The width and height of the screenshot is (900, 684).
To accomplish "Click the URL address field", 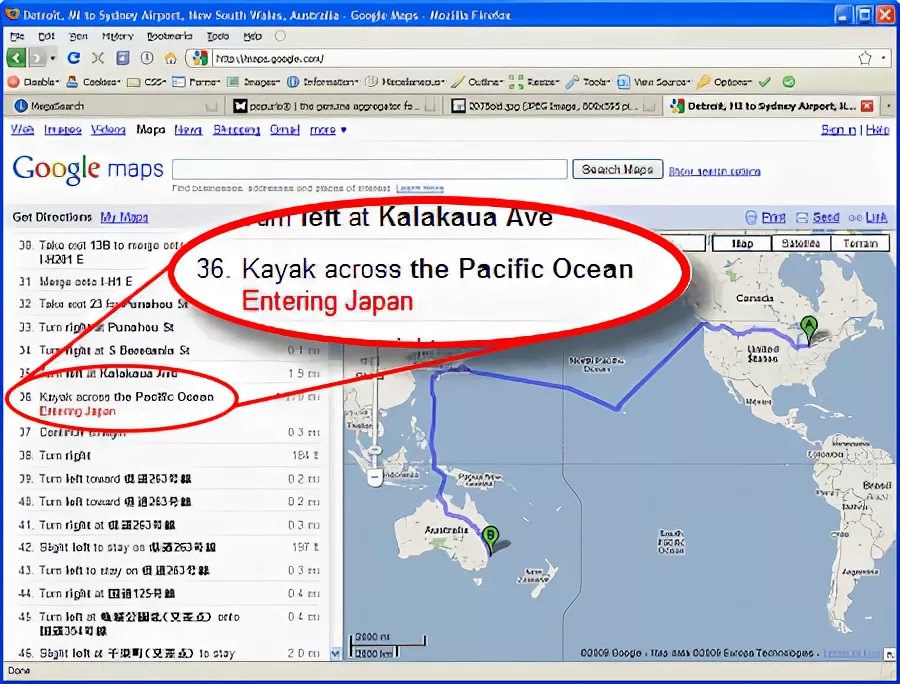I will (533, 58).
